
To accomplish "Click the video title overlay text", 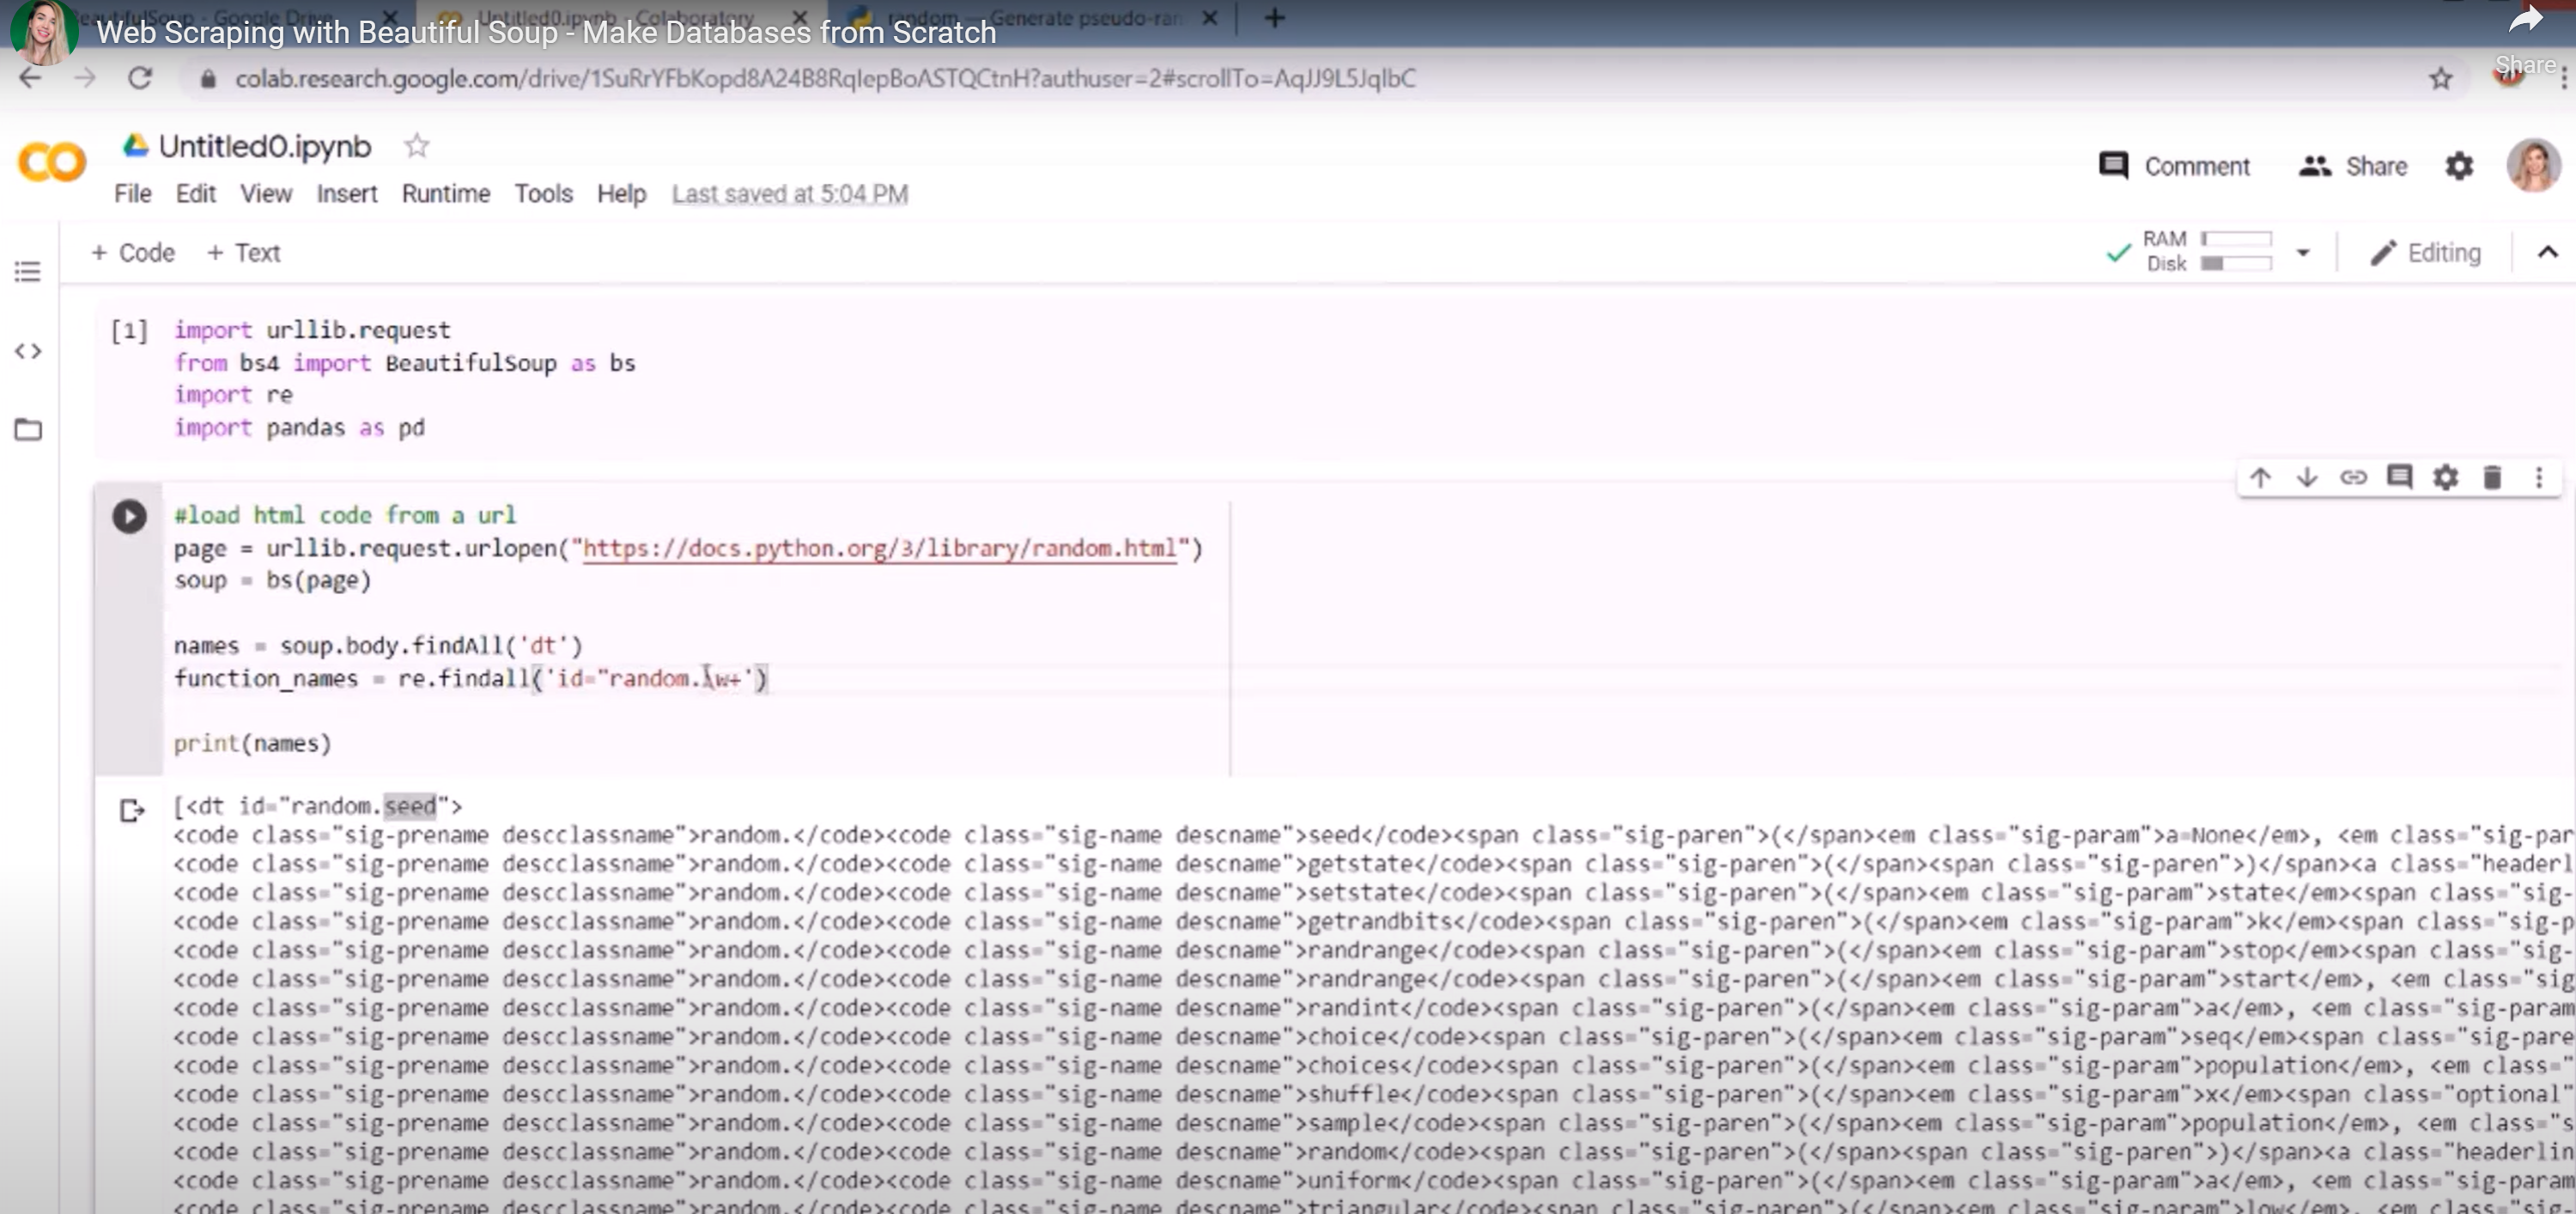I will [546, 32].
